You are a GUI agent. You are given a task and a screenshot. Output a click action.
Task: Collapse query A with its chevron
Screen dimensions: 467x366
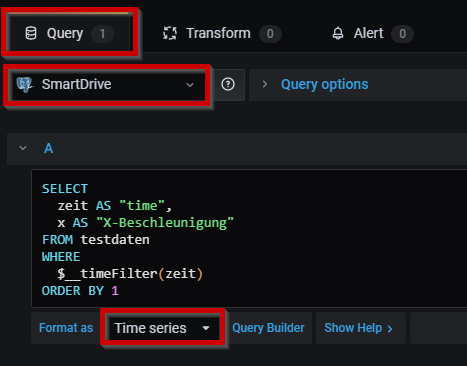23,148
